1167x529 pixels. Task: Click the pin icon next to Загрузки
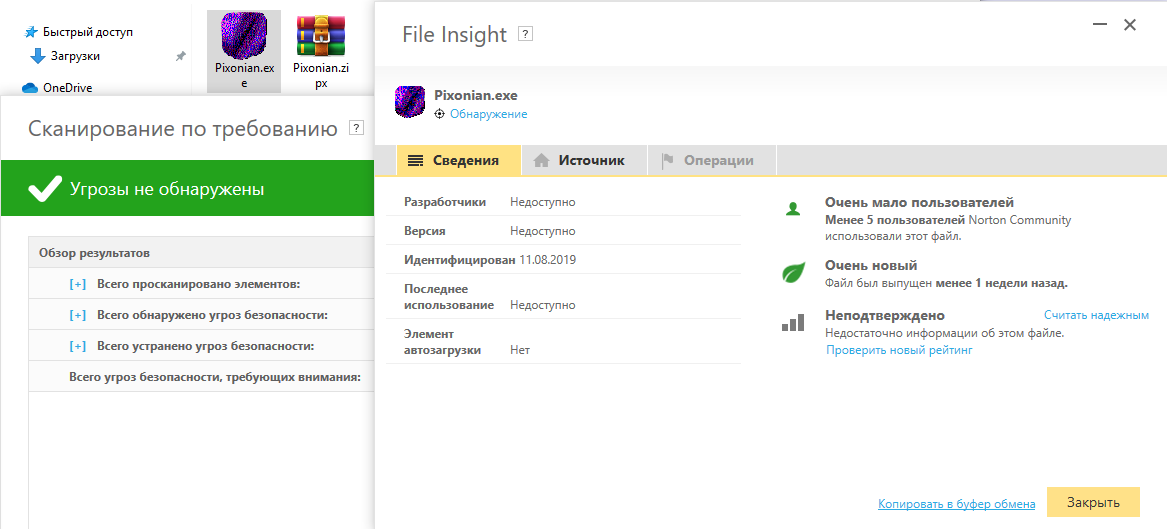[180, 57]
